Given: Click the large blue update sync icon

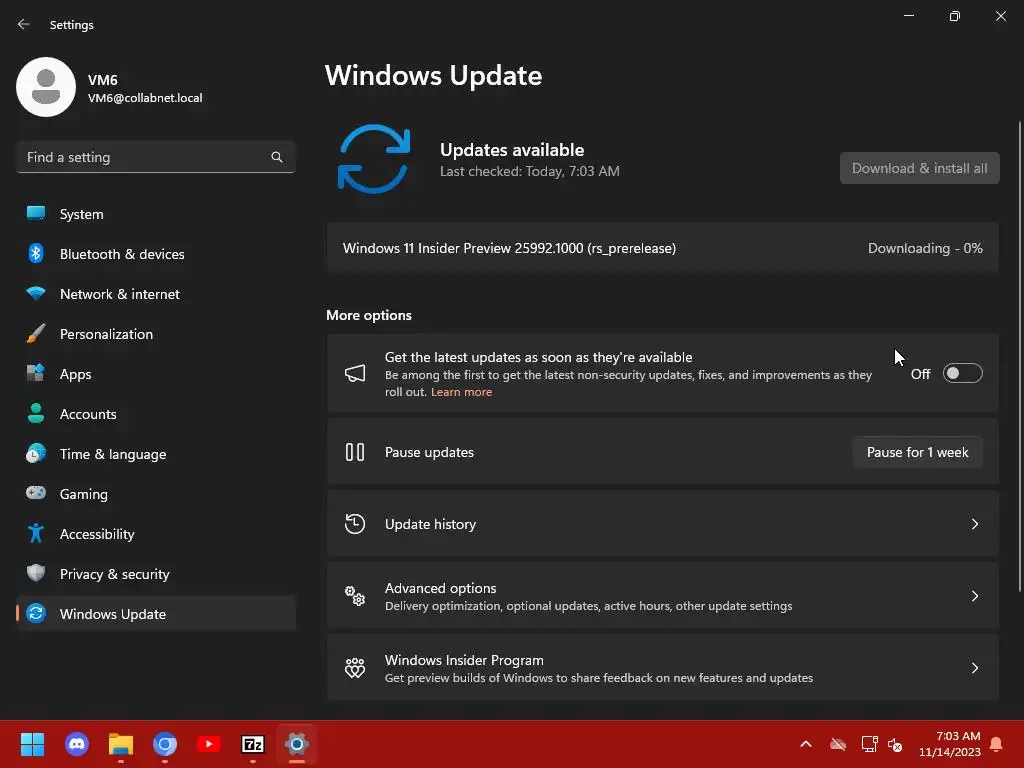Looking at the screenshot, I should (x=374, y=159).
